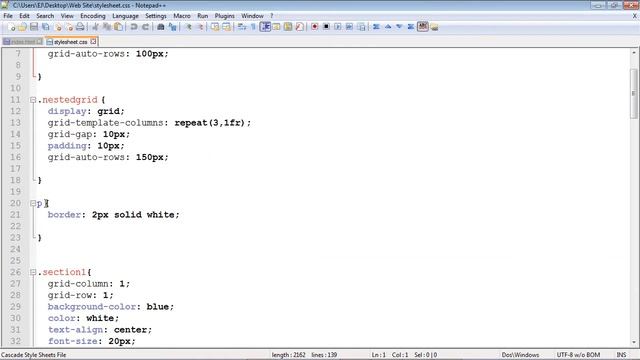Open the Macro menu
Screen dimensions: 640x360
pyautogui.click(x=182, y=16)
